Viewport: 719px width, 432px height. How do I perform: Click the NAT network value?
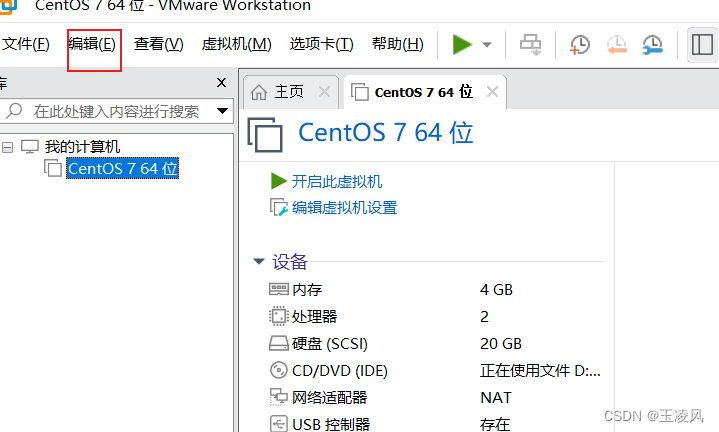[x=496, y=397]
